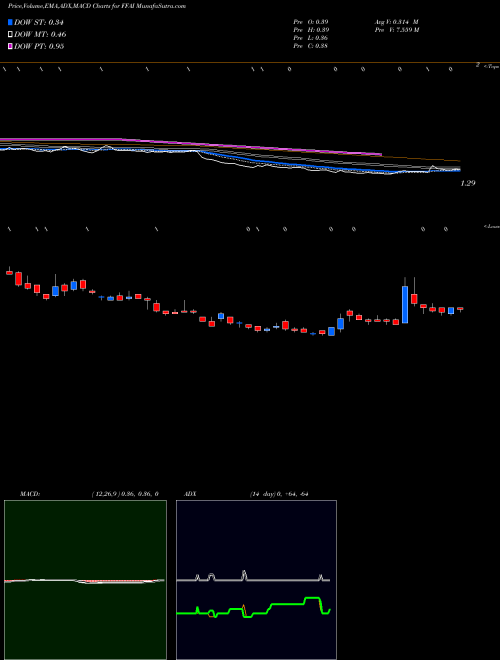Select the 'DOW ST: 0.34' legend text
Screen dimensions: 500x660
tap(39, 22)
